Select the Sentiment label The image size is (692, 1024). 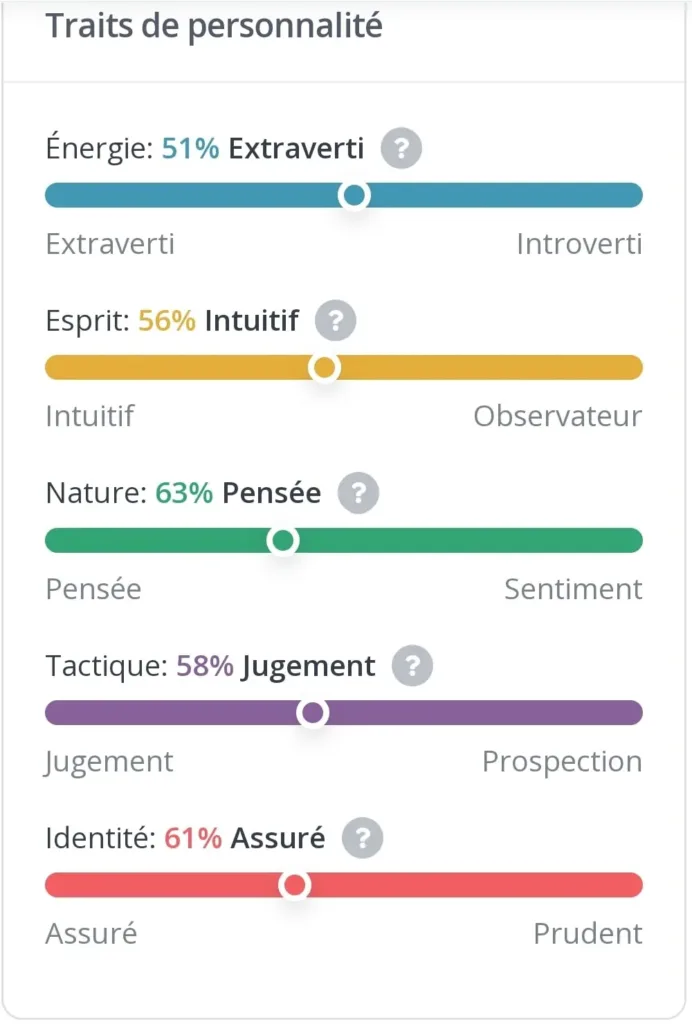(x=573, y=589)
